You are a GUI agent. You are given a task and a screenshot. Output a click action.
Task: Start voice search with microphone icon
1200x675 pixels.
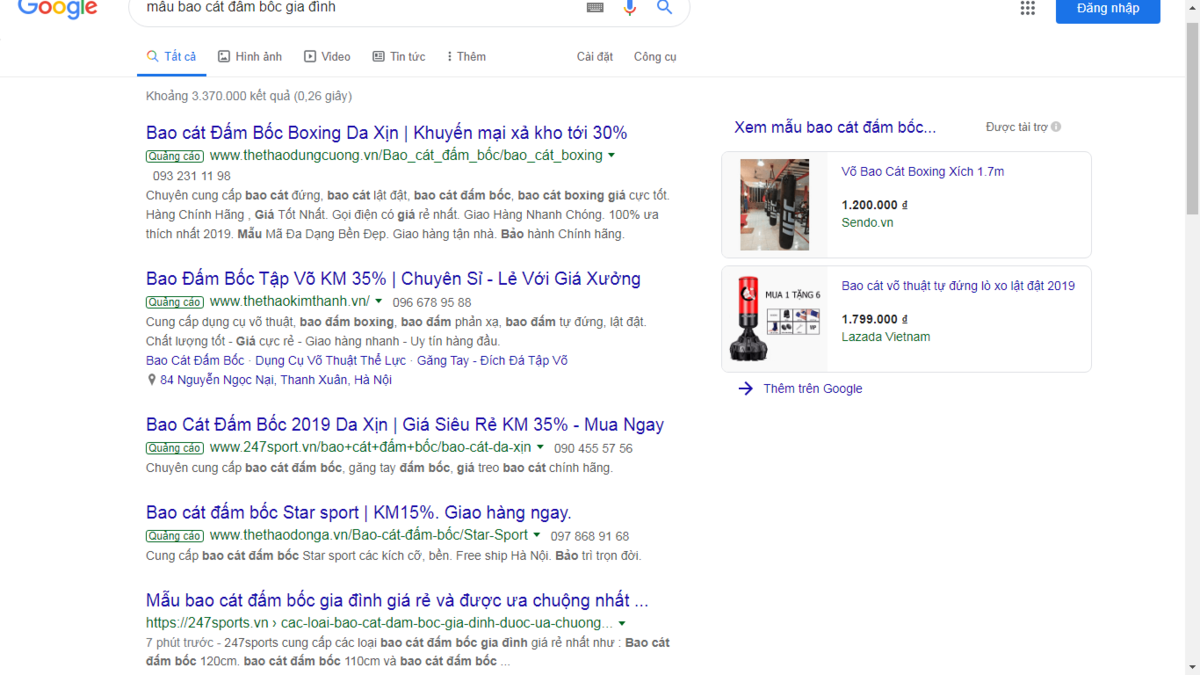[630, 8]
